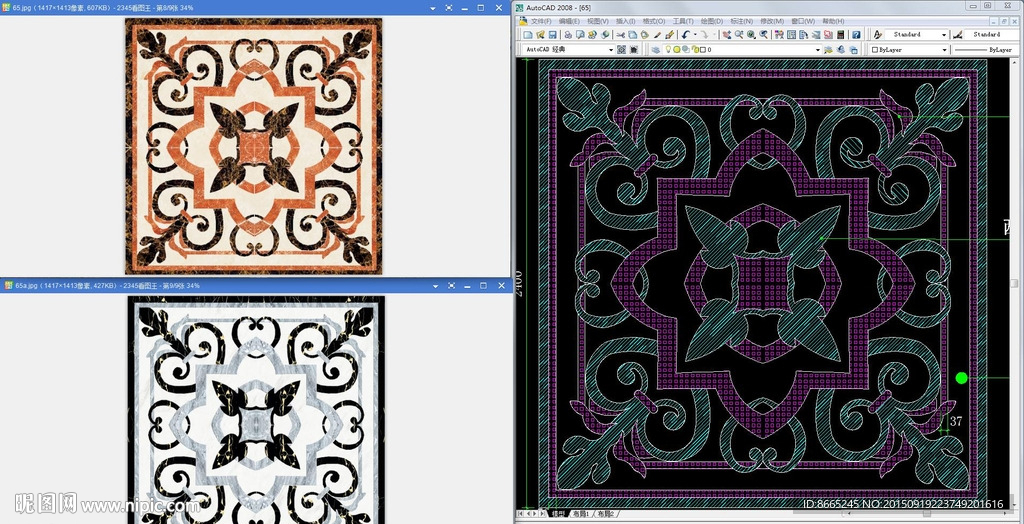1024x524 pixels.
Task: Click the Zoom Window icon
Action: pyautogui.click(x=752, y=35)
